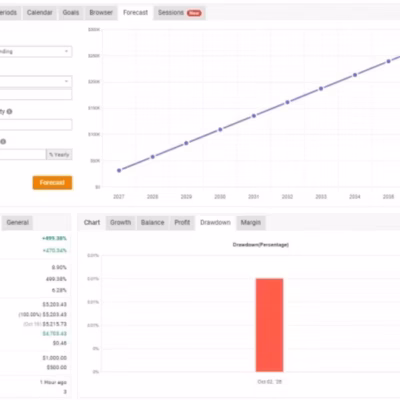The height and width of the screenshot is (400, 400).
Task: Click the 2031 x-axis label
Action: (254, 197)
